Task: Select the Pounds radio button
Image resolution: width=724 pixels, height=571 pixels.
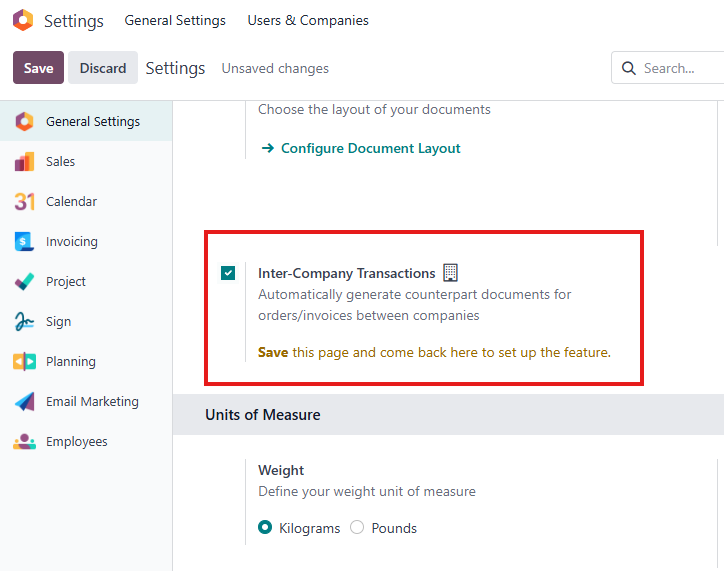Action: (x=357, y=527)
